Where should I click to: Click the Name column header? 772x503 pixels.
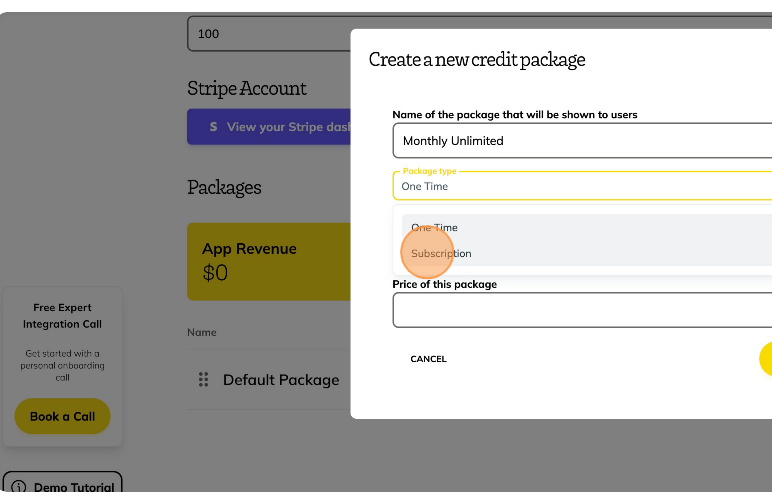(202, 332)
